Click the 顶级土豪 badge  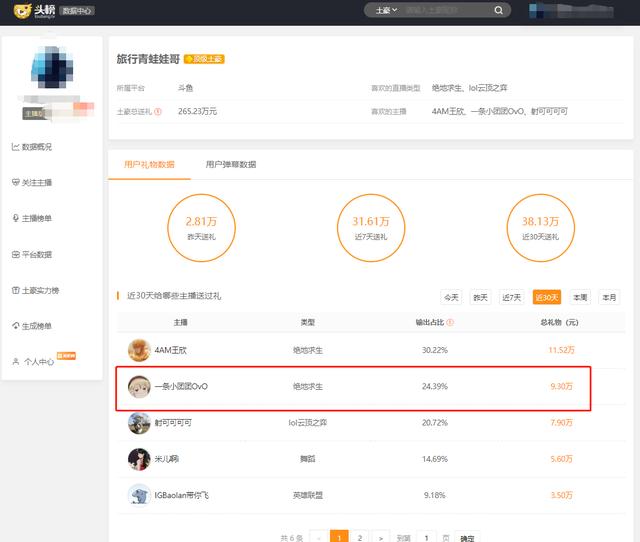(204, 59)
